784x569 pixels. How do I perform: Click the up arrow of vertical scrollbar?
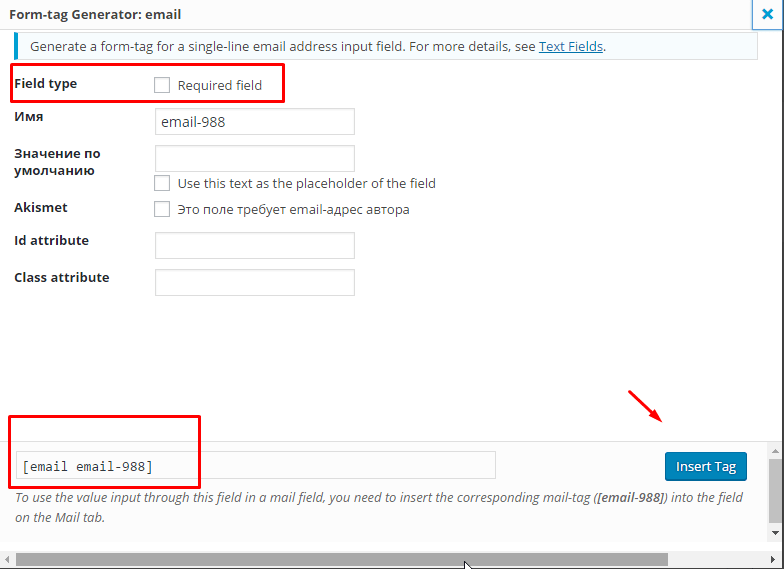pos(776,451)
